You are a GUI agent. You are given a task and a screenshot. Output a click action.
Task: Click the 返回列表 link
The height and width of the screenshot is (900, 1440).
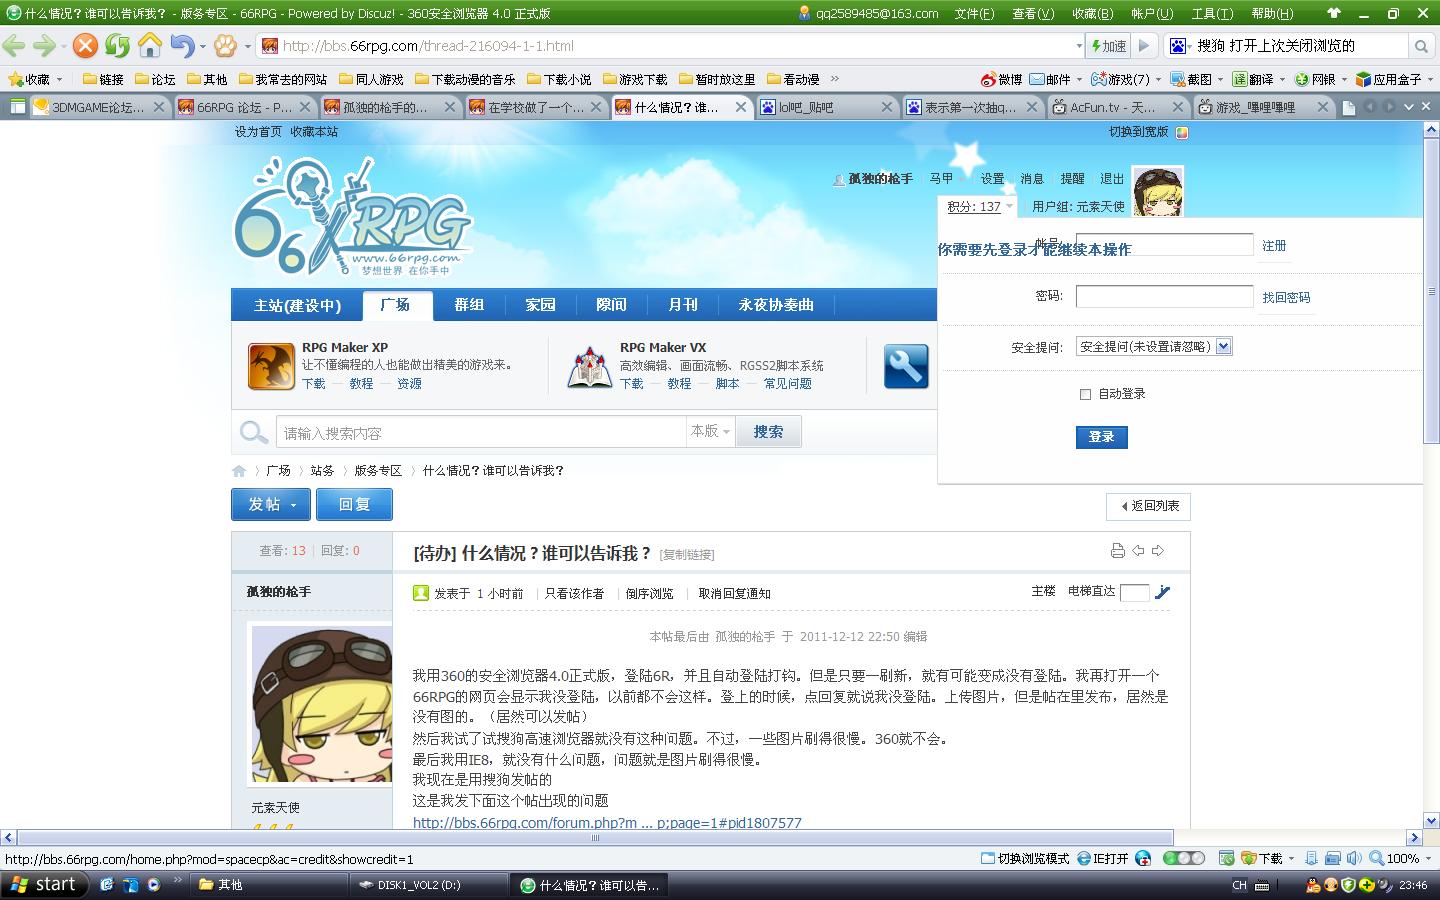(1148, 506)
